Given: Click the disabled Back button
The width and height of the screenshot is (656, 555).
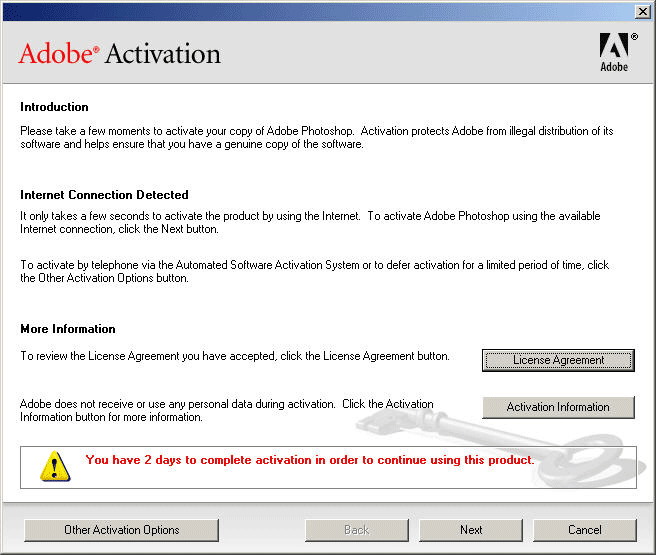Looking at the screenshot, I should tap(356, 530).
